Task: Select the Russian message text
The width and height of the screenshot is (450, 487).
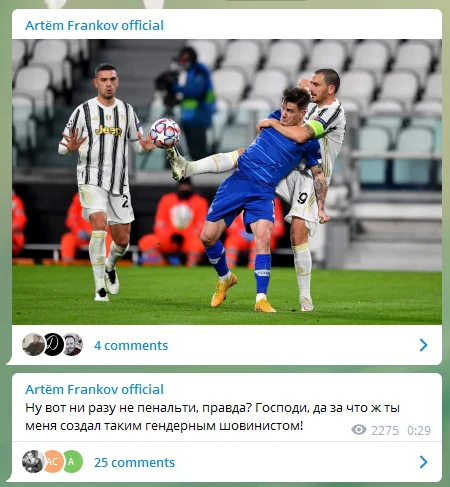Action: tap(212, 417)
